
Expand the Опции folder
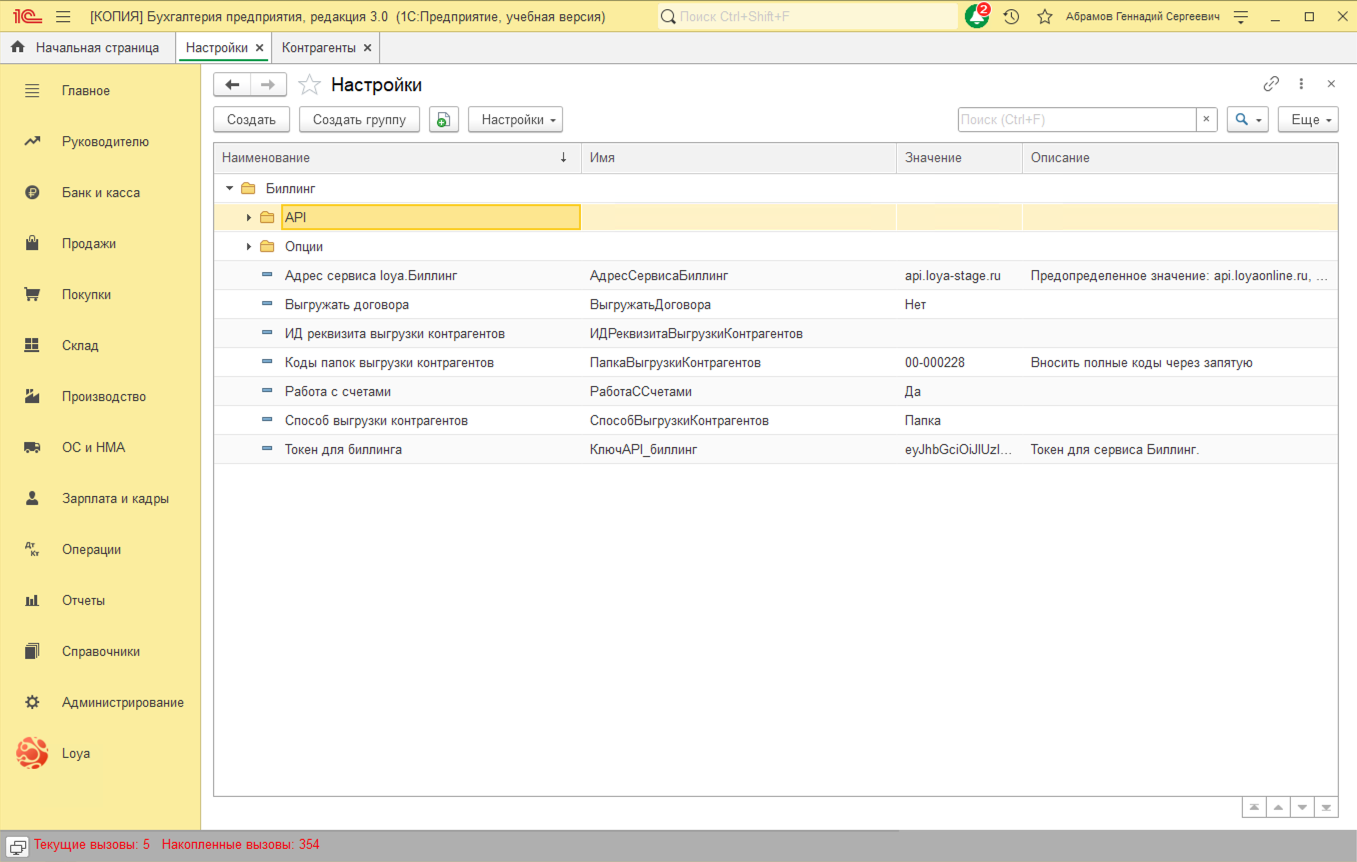coord(249,246)
